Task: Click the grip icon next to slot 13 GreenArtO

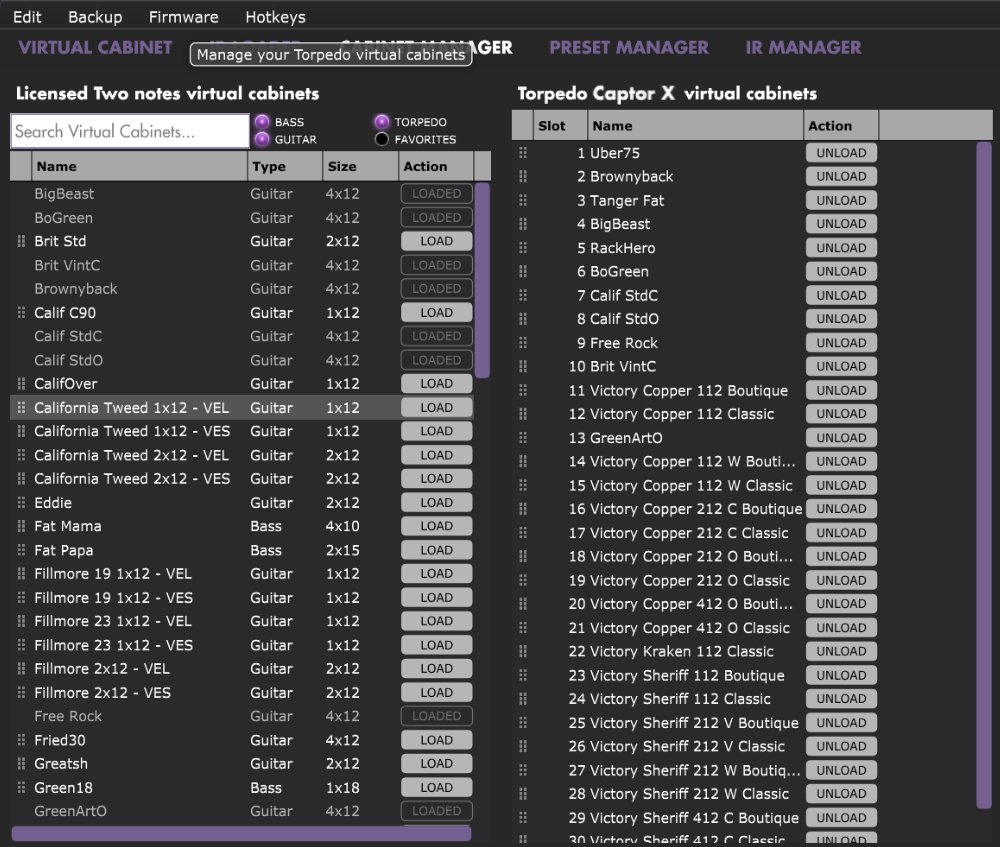Action: tap(522, 438)
